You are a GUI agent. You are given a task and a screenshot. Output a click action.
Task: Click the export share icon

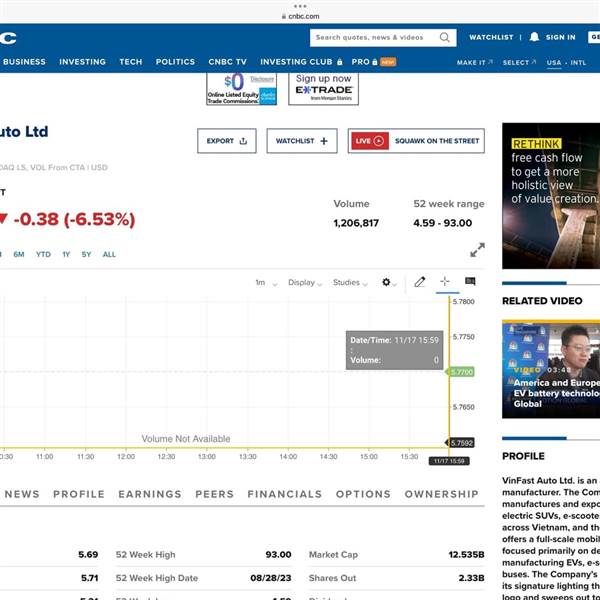coord(243,141)
